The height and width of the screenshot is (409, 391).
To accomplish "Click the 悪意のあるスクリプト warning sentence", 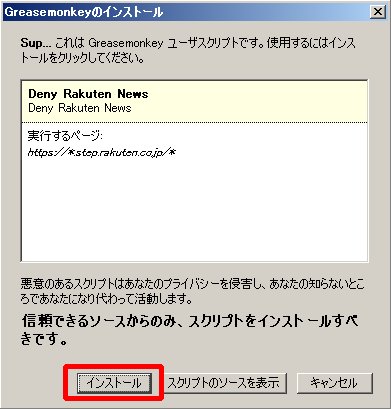I will [193, 284].
